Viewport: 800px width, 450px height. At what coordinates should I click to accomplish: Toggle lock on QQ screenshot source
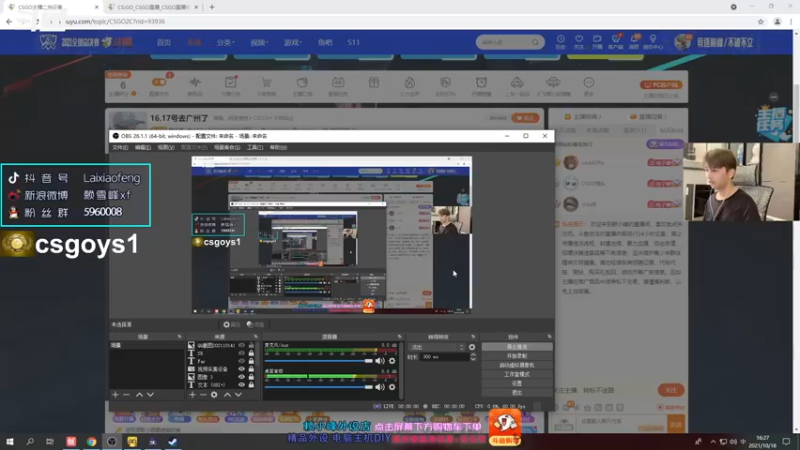coord(251,345)
